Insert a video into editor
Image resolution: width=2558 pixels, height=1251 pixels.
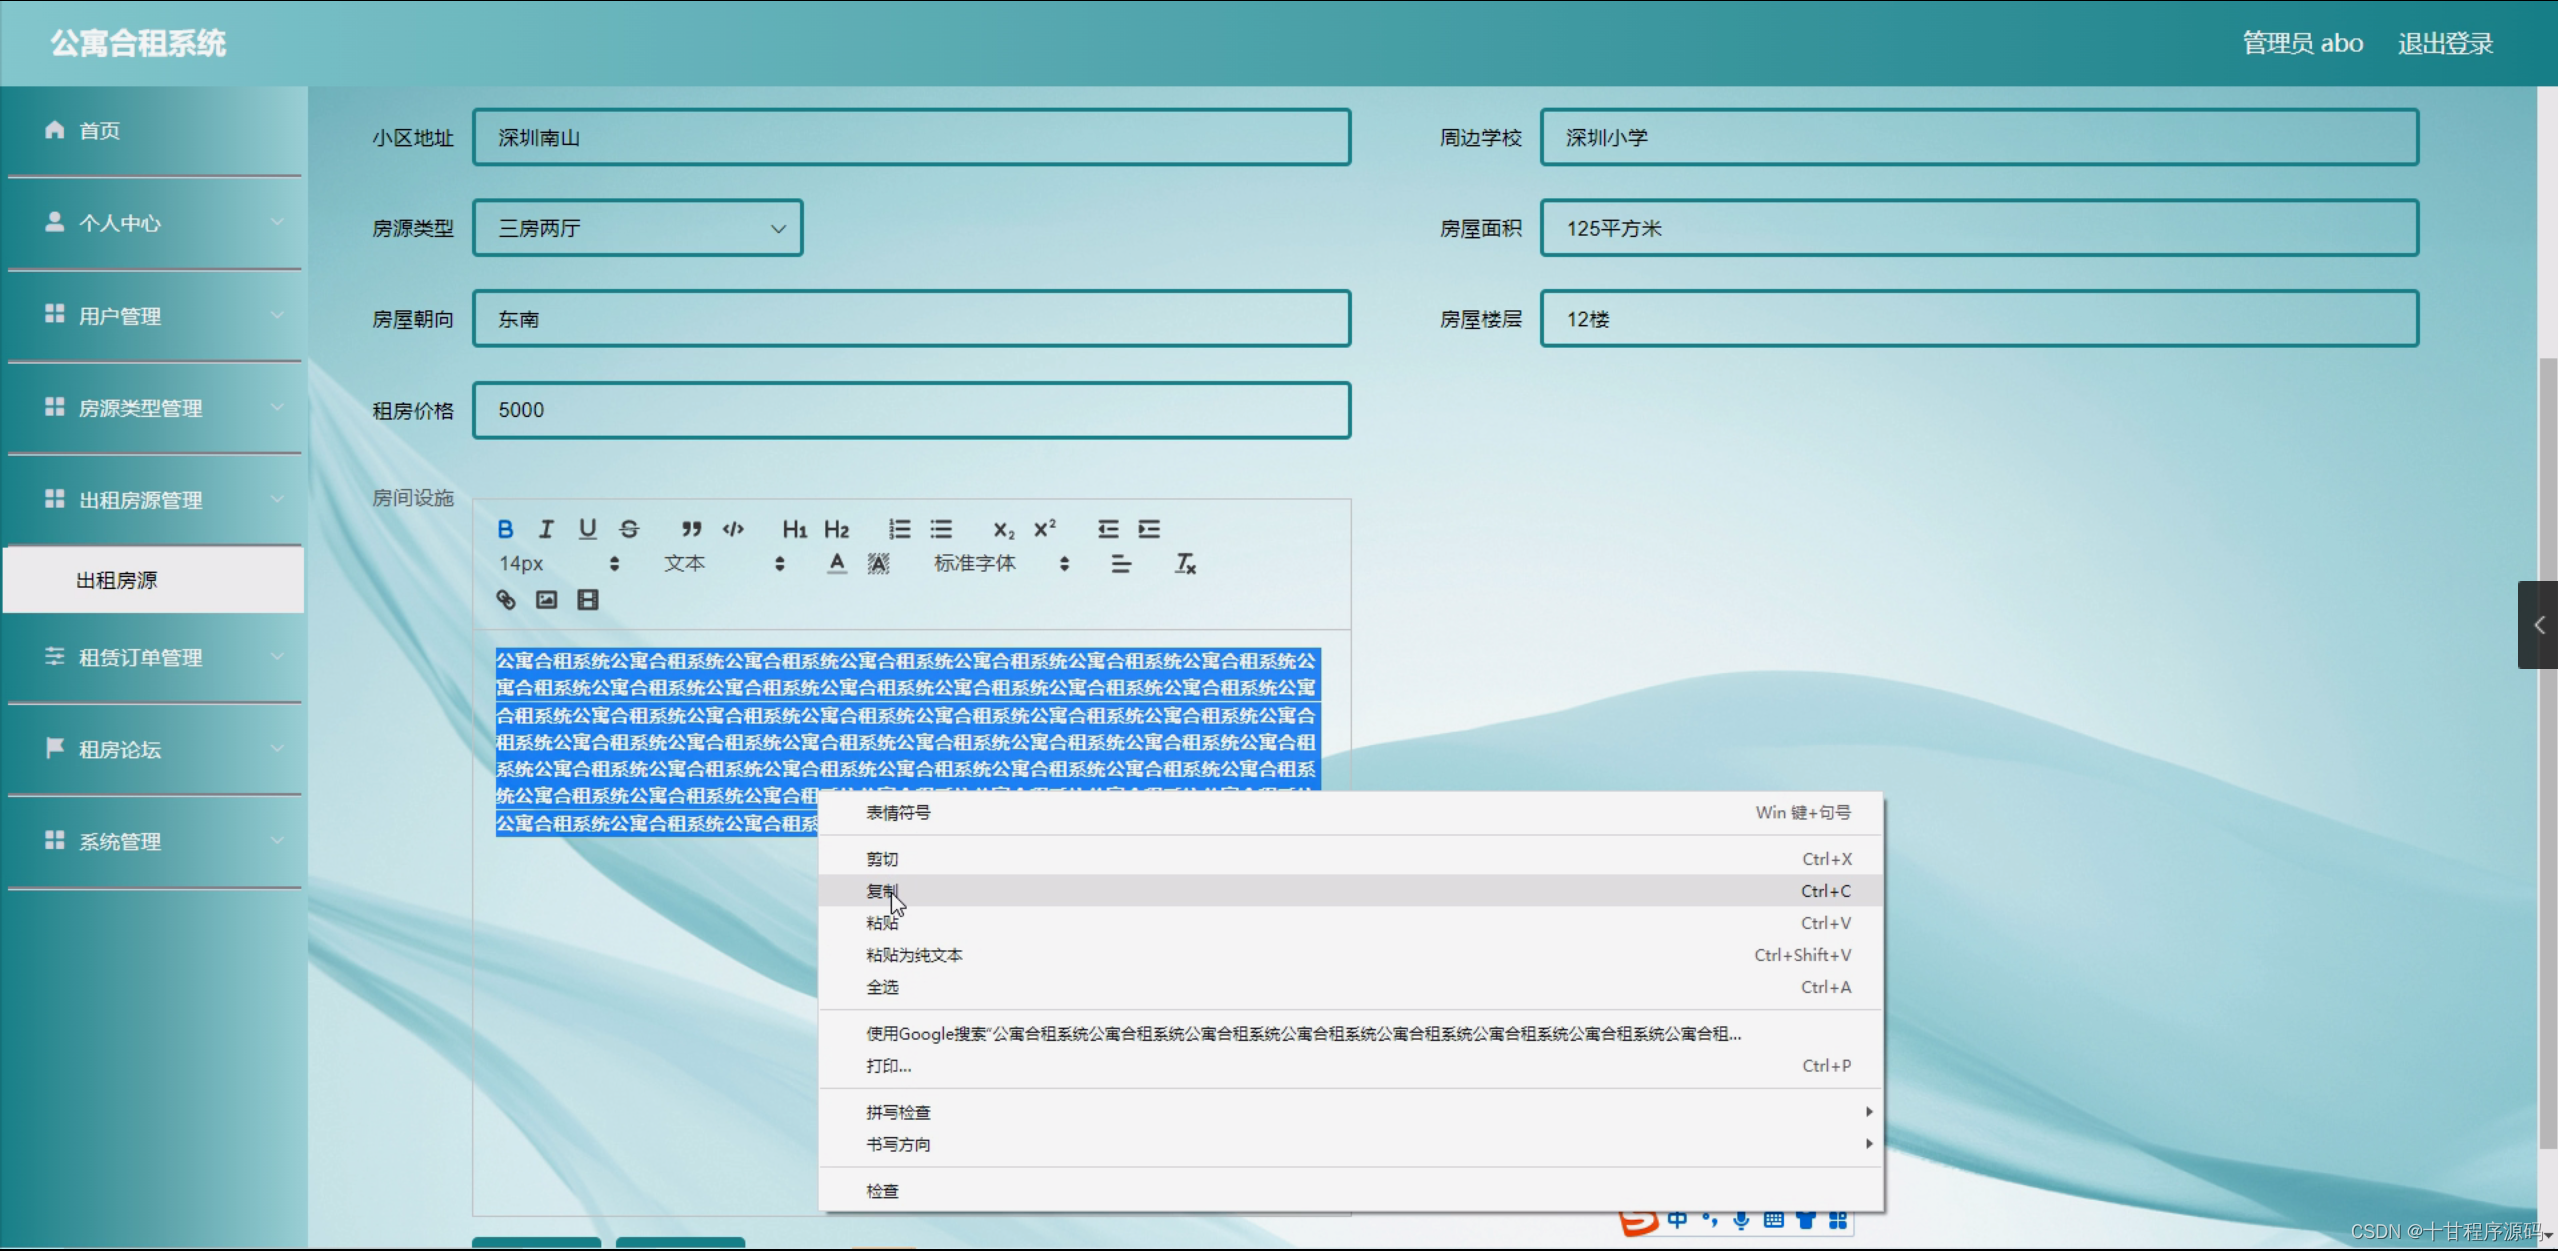588,600
